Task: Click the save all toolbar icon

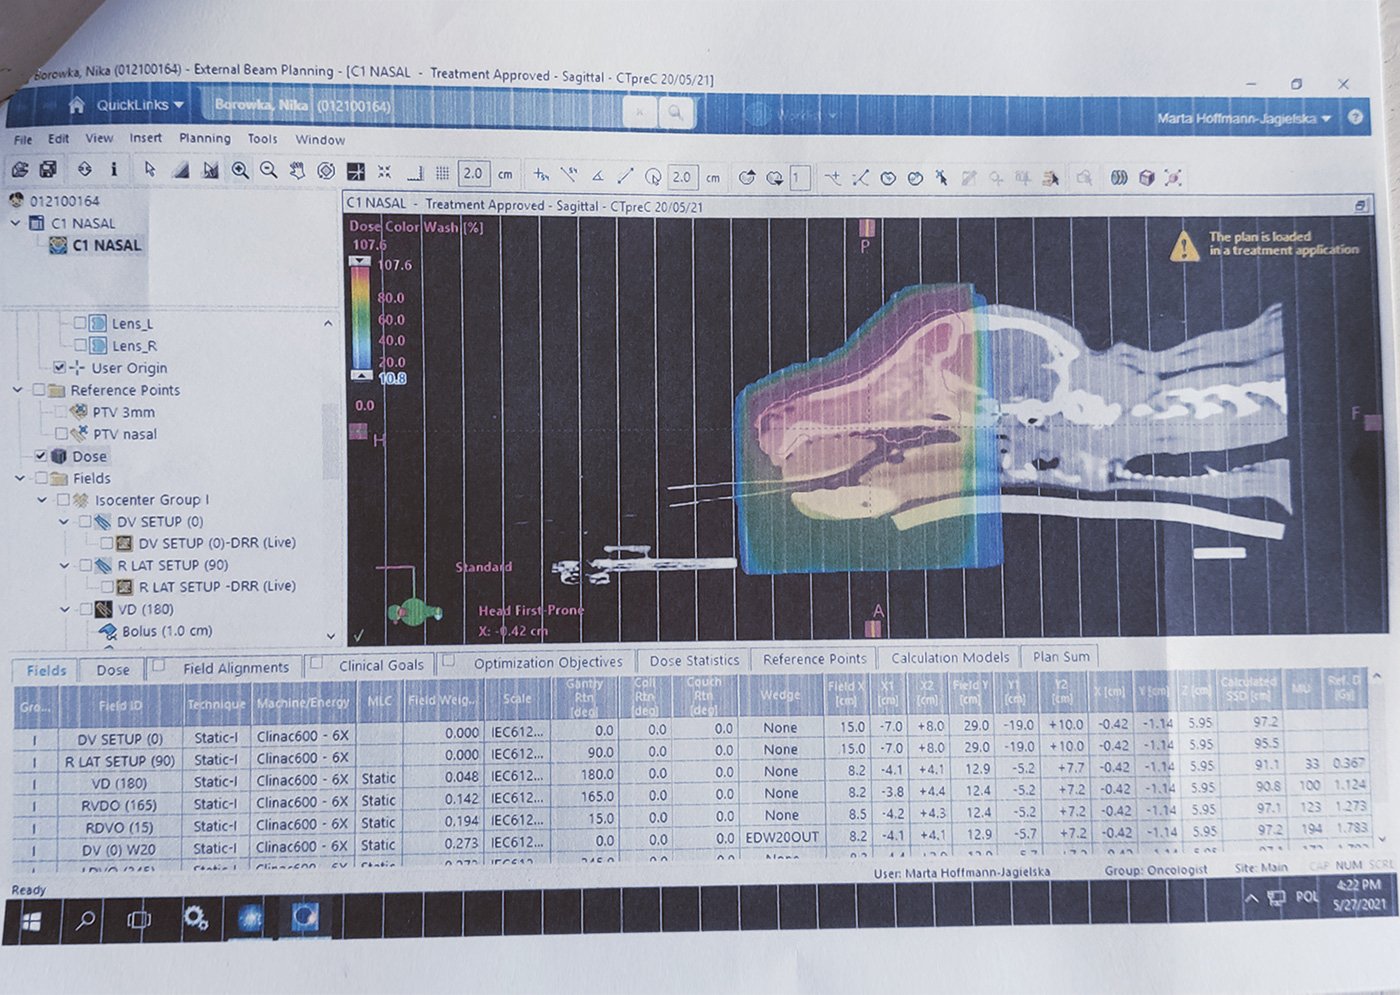Action: (47, 170)
